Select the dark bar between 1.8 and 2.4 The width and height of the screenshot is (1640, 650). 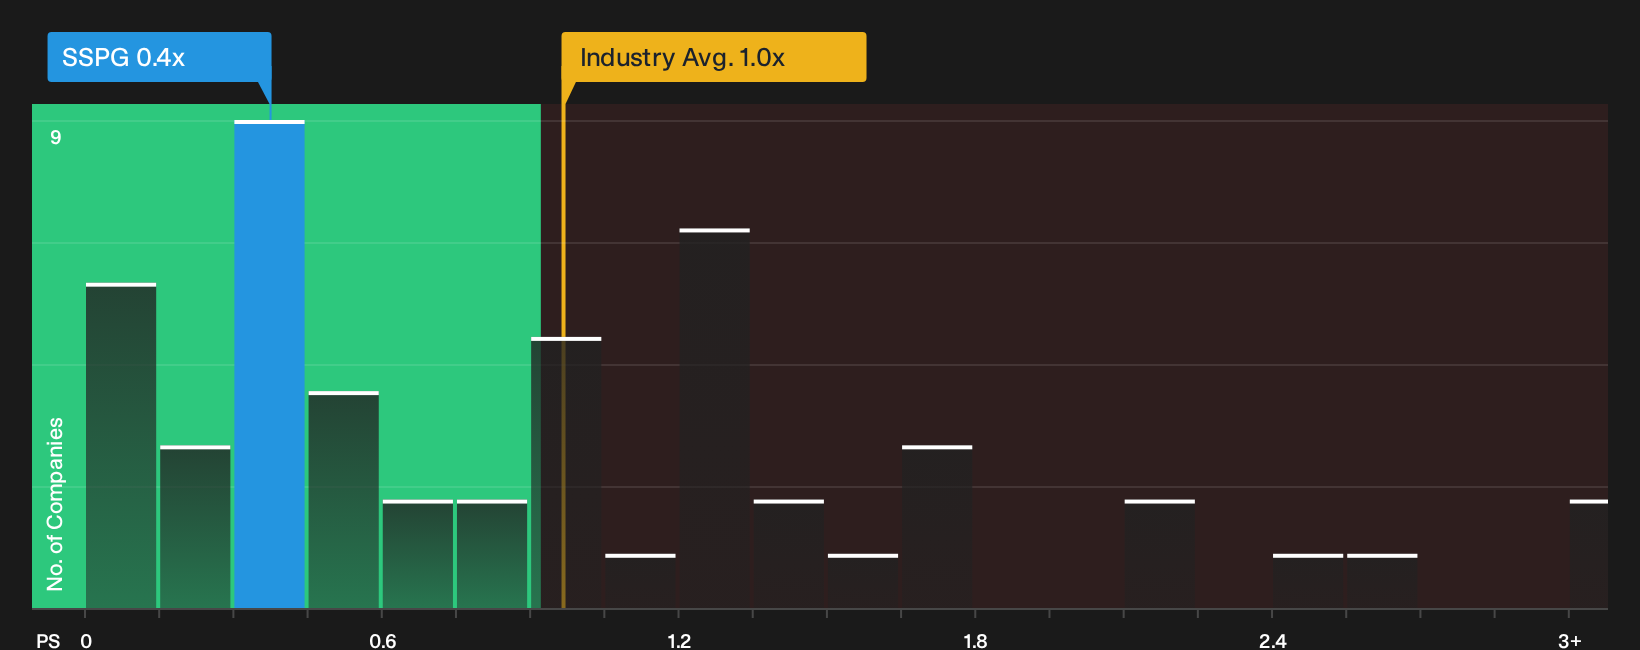tap(1160, 554)
